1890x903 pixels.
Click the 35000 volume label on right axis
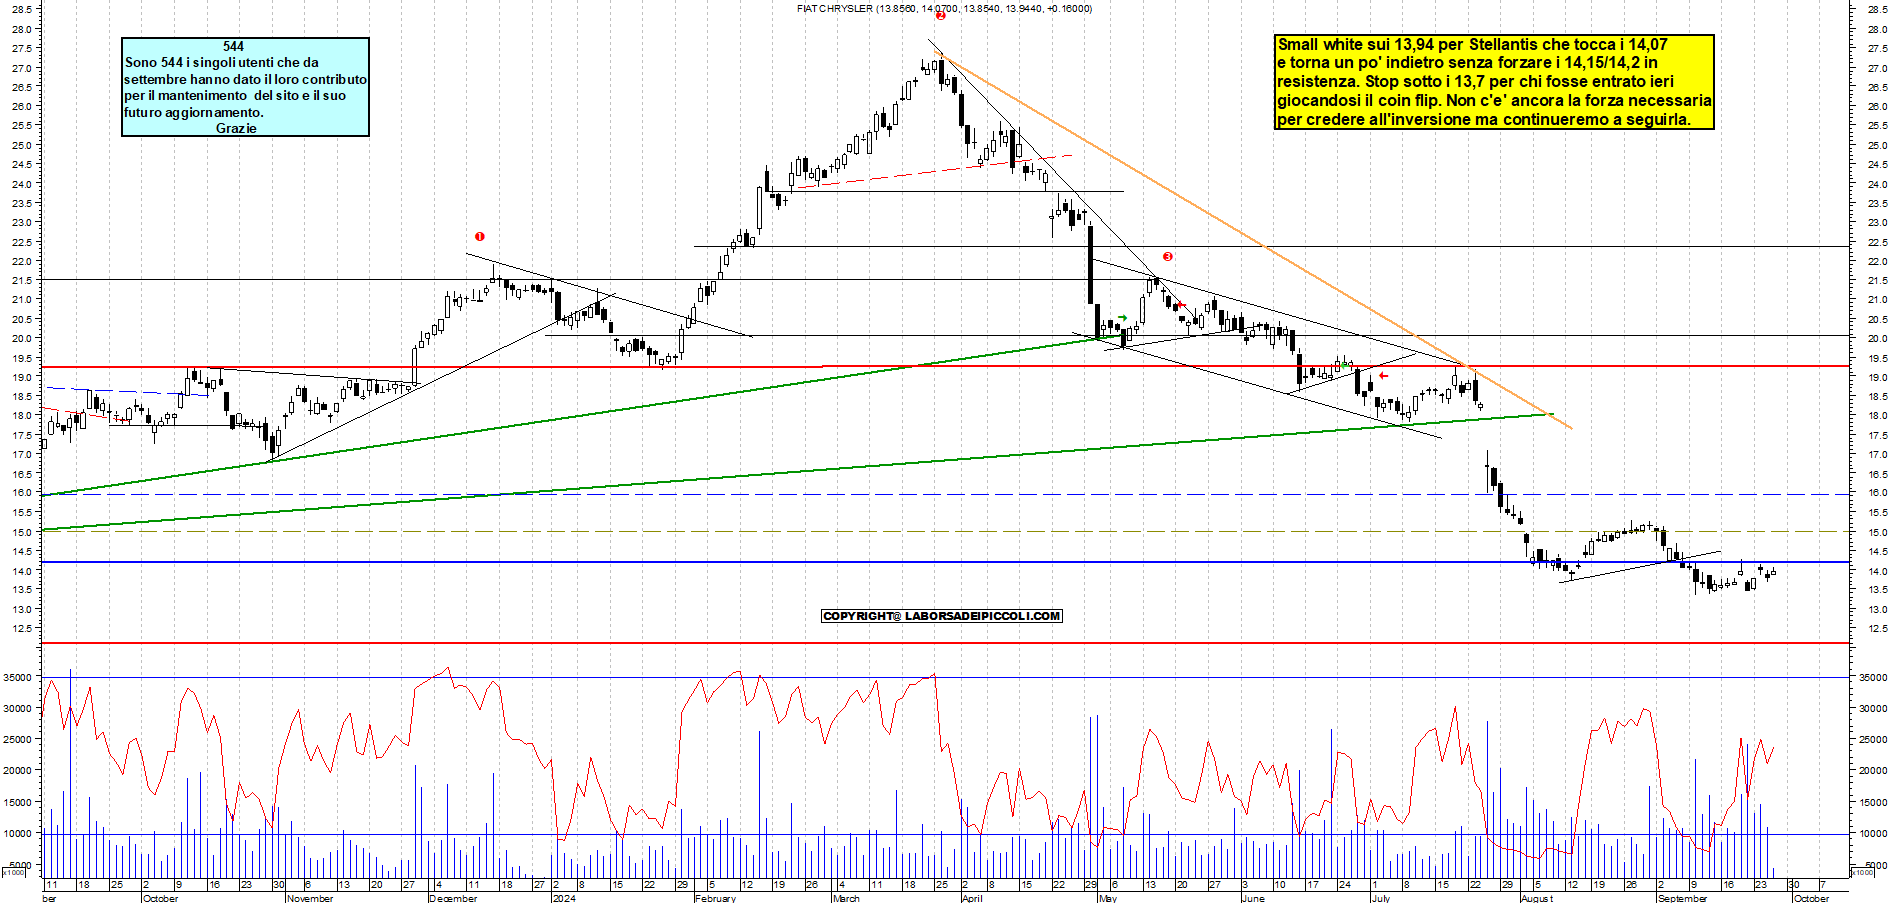click(1873, 677)
